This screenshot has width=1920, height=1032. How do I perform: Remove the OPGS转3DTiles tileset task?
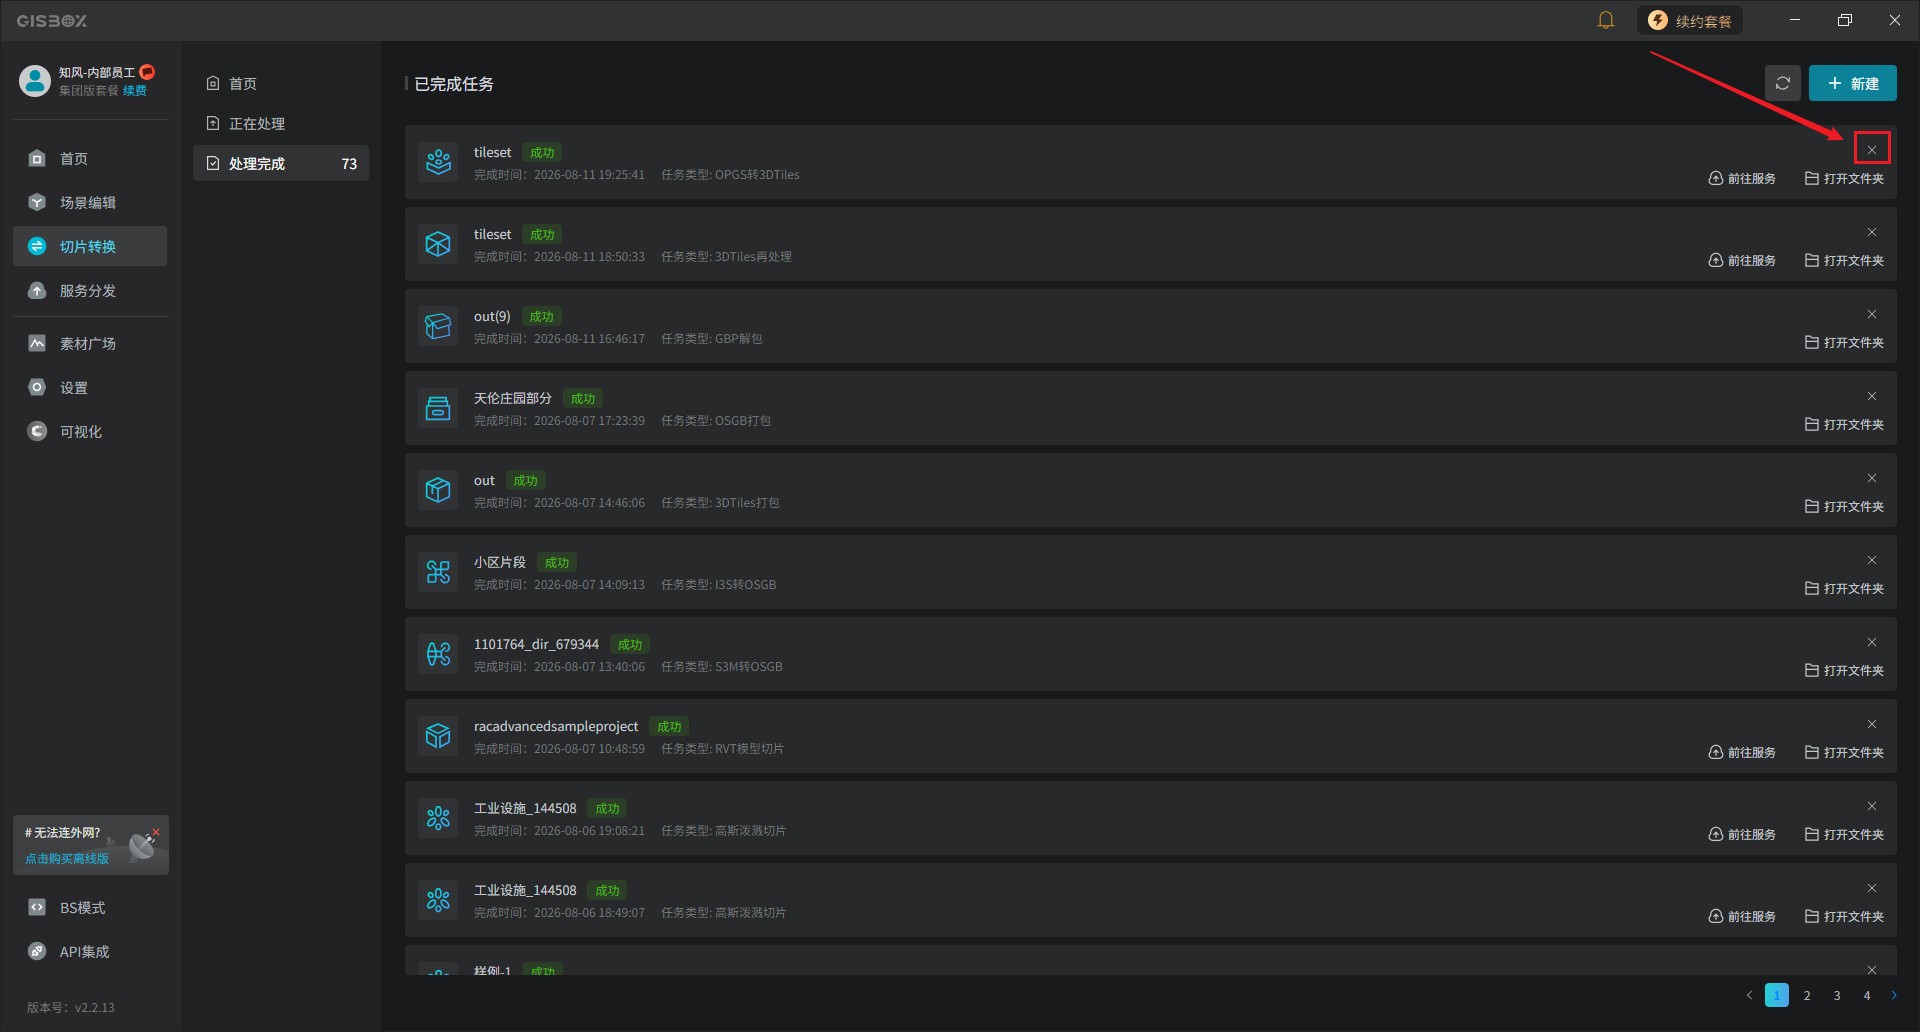click(x=1872, y=150)
